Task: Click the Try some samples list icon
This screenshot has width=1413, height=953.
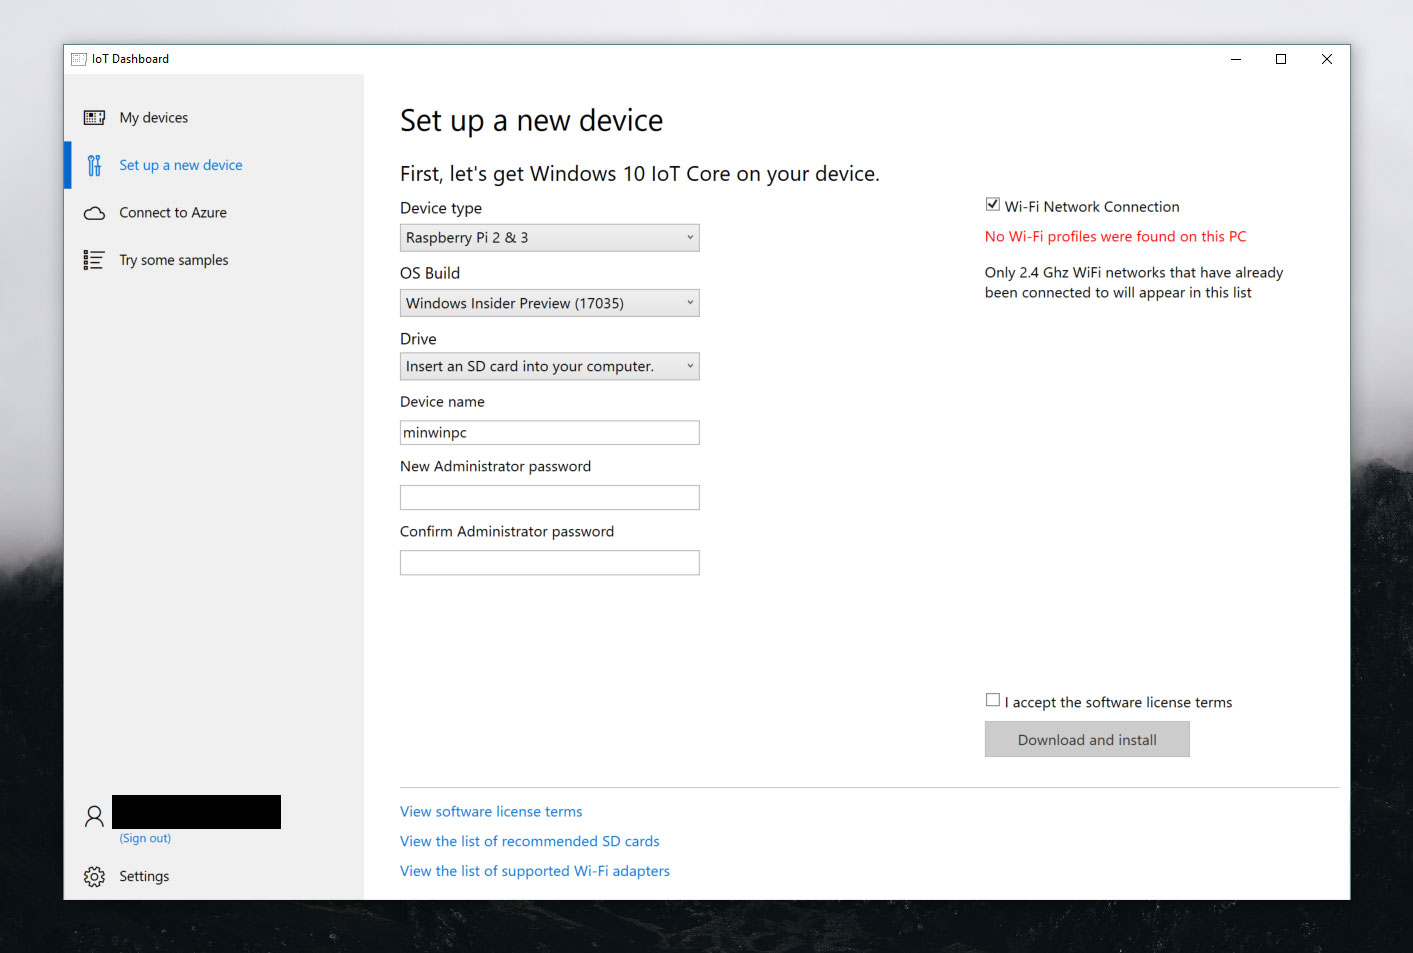Action: [x=94, y=259]
